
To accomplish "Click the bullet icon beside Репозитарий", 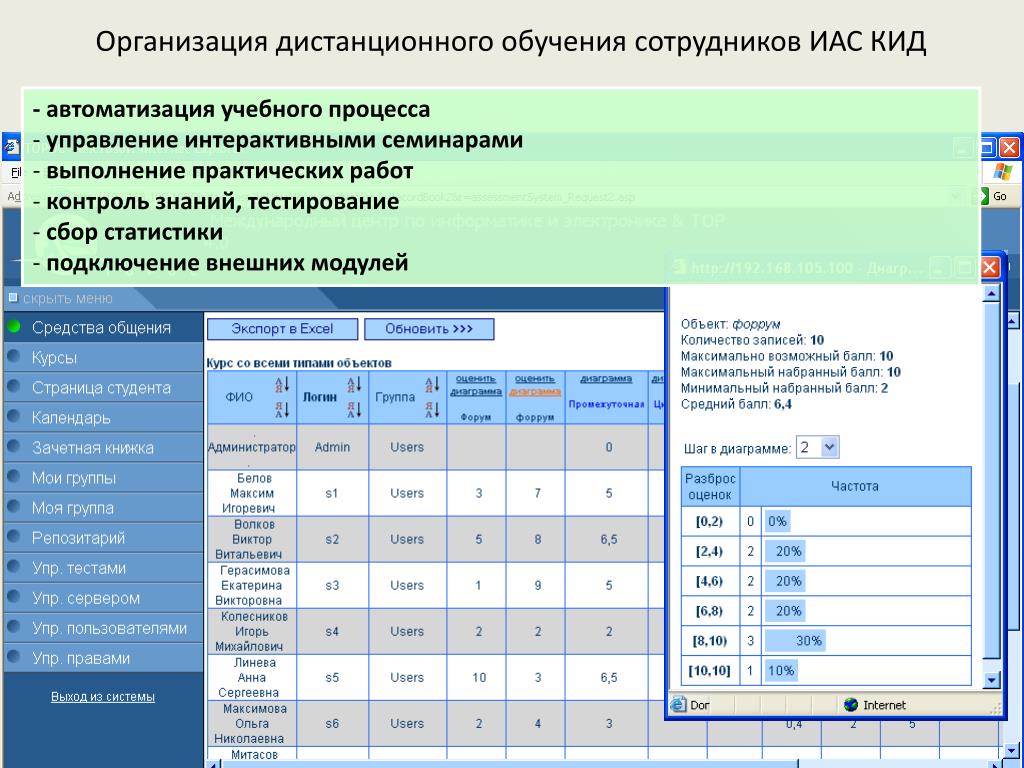I will click(14, 537).
